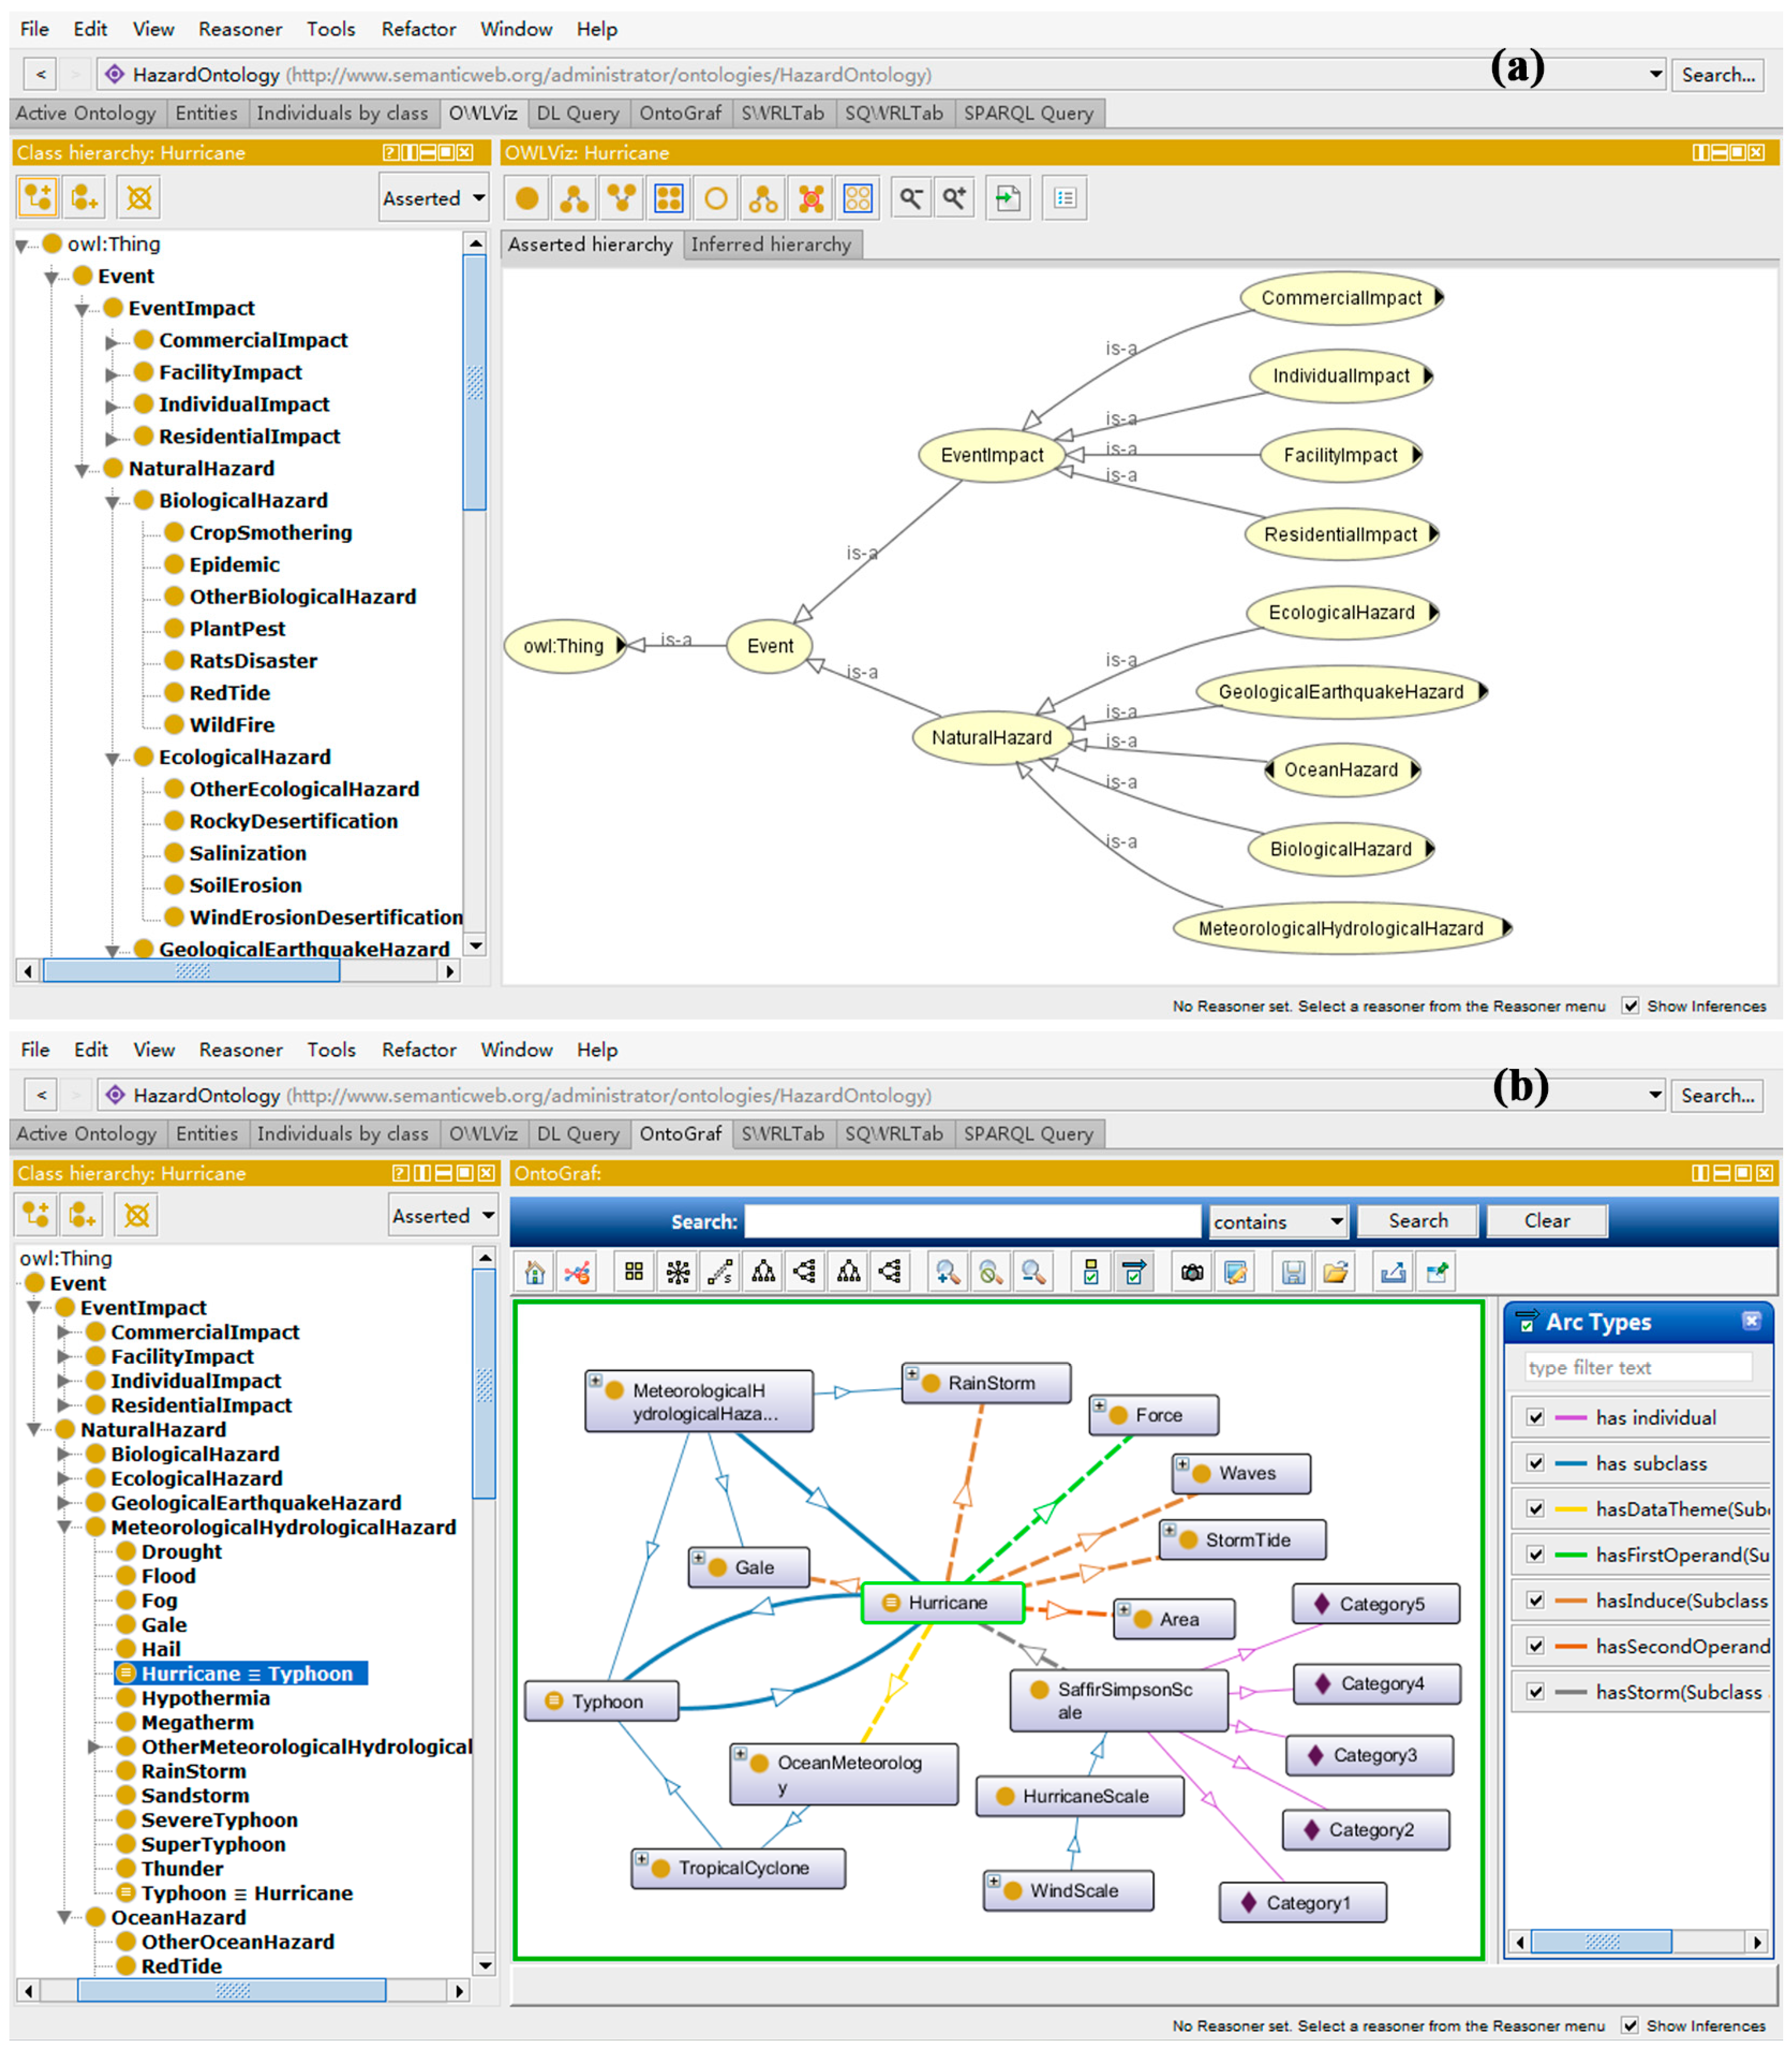This screenshot has height=2050, width=1792.
Task: Click the Clear button in OntoGraf
Action: click(x=1546, y=1220)
